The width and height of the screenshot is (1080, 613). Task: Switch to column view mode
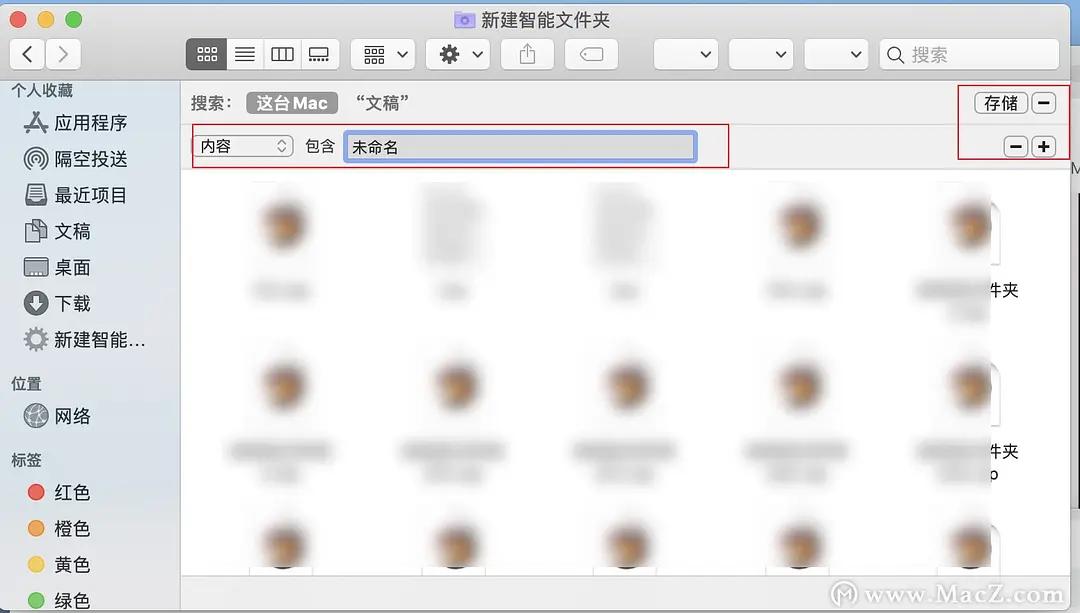(281, 54)
